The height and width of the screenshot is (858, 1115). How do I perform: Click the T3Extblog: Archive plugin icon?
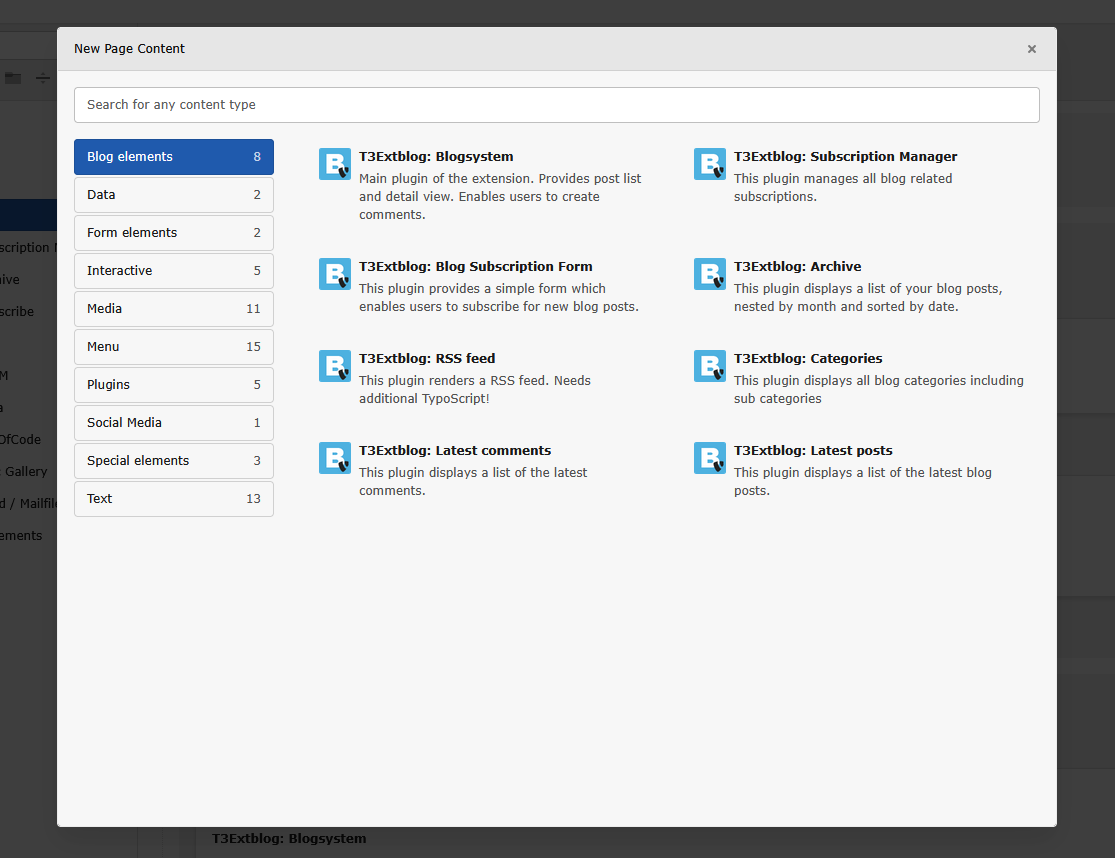pos(709,273)
